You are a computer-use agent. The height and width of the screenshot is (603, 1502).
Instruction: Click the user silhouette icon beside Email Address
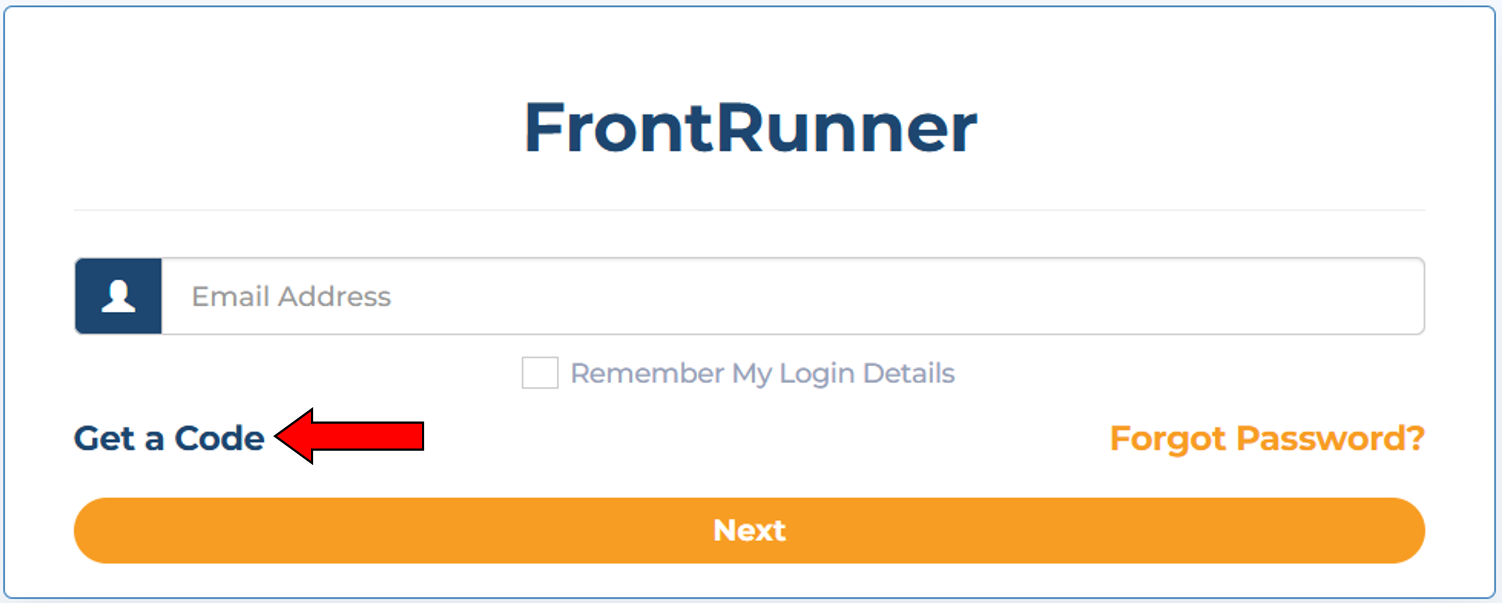118,295
